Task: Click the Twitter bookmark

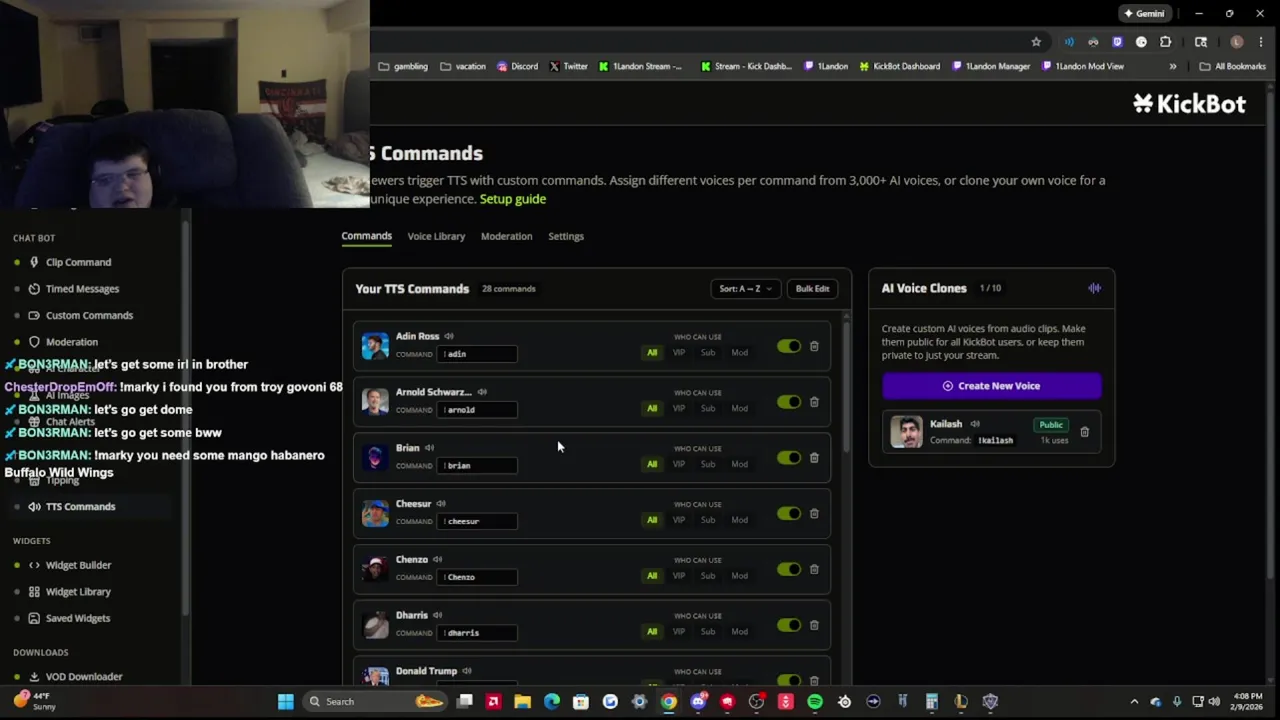Action: tap(568, 67)
